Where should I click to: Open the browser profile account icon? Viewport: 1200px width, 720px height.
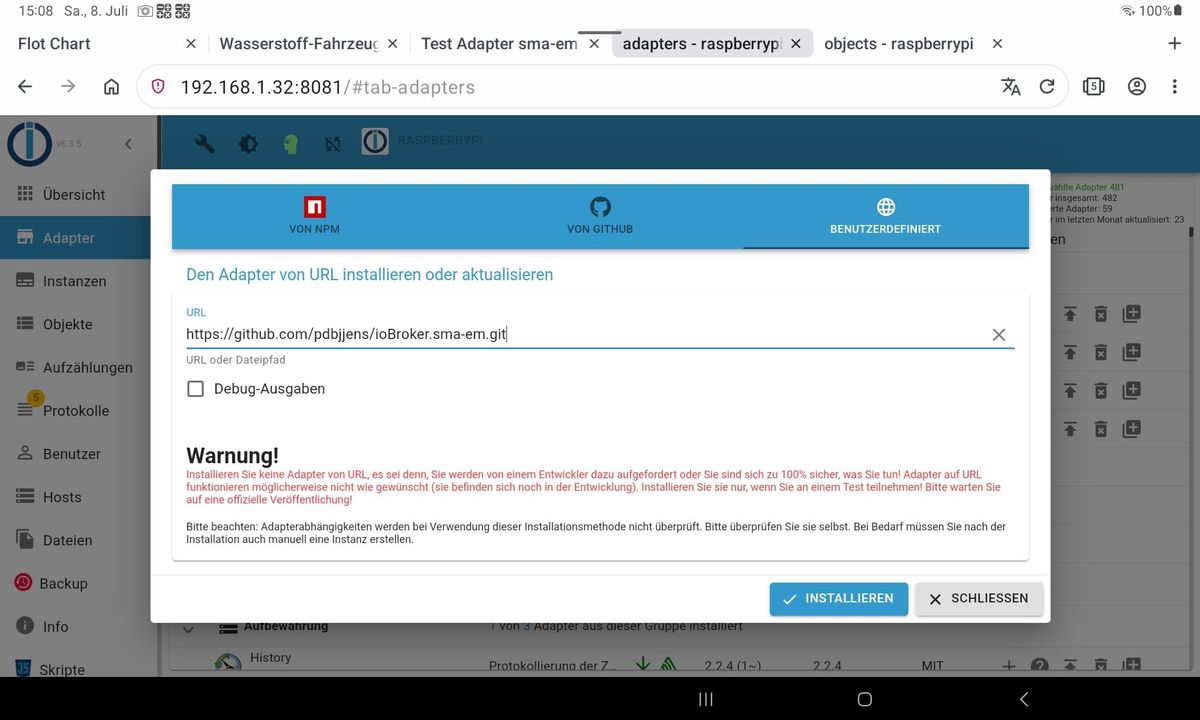pos(1137,87)
